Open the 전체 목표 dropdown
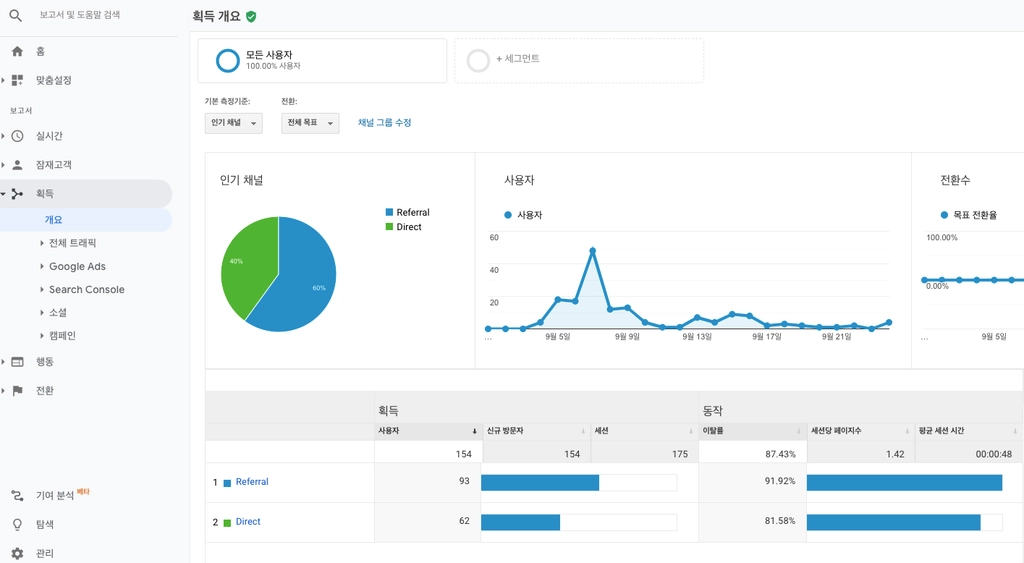Image resolution: width=1024 pixels, height=563 pixels. coord(310,123)
